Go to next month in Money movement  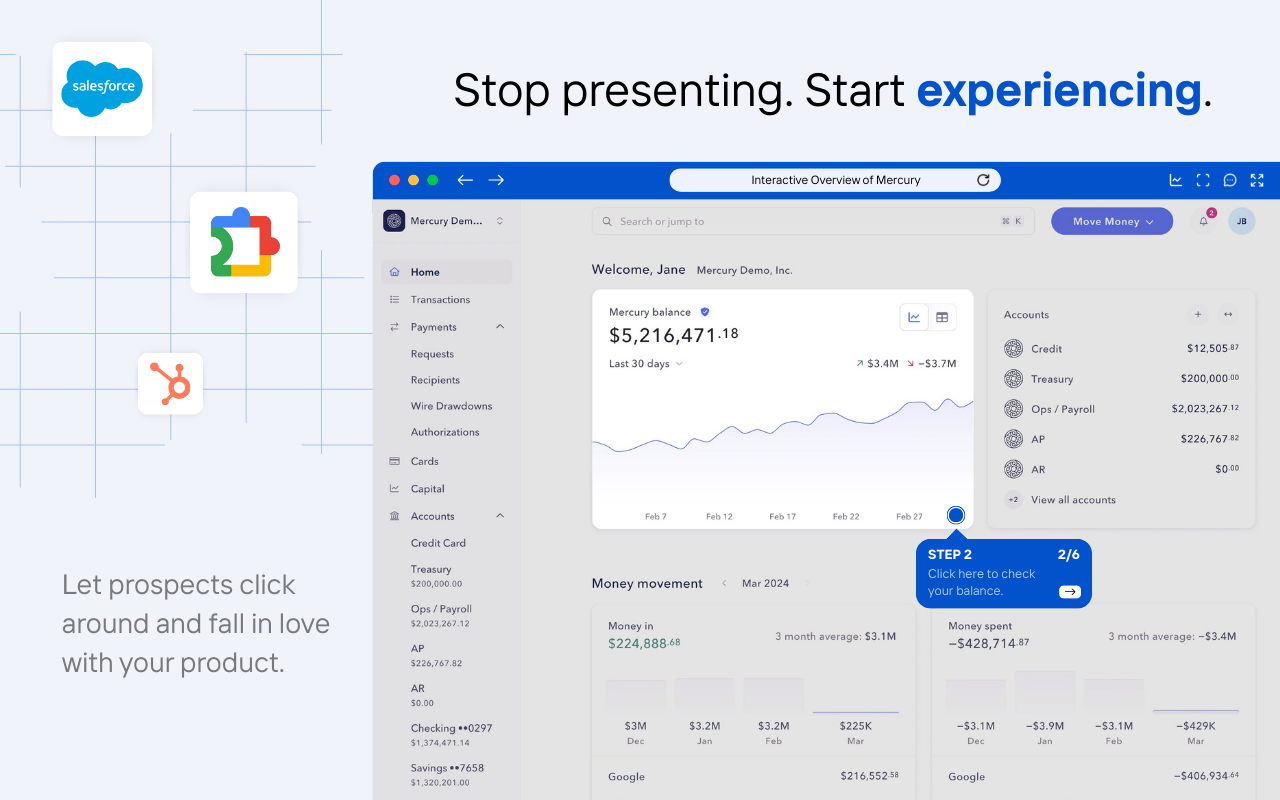point(808,583)
